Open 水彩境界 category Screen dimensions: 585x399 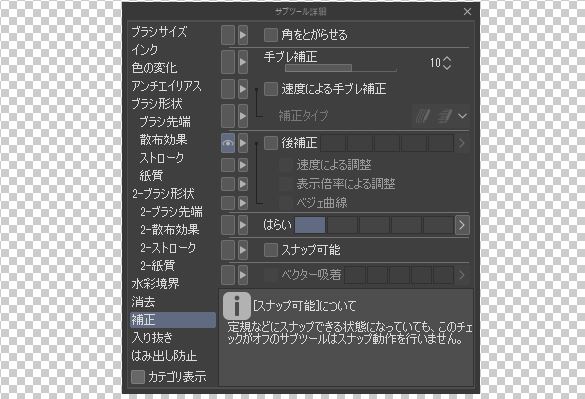point(155,284)
